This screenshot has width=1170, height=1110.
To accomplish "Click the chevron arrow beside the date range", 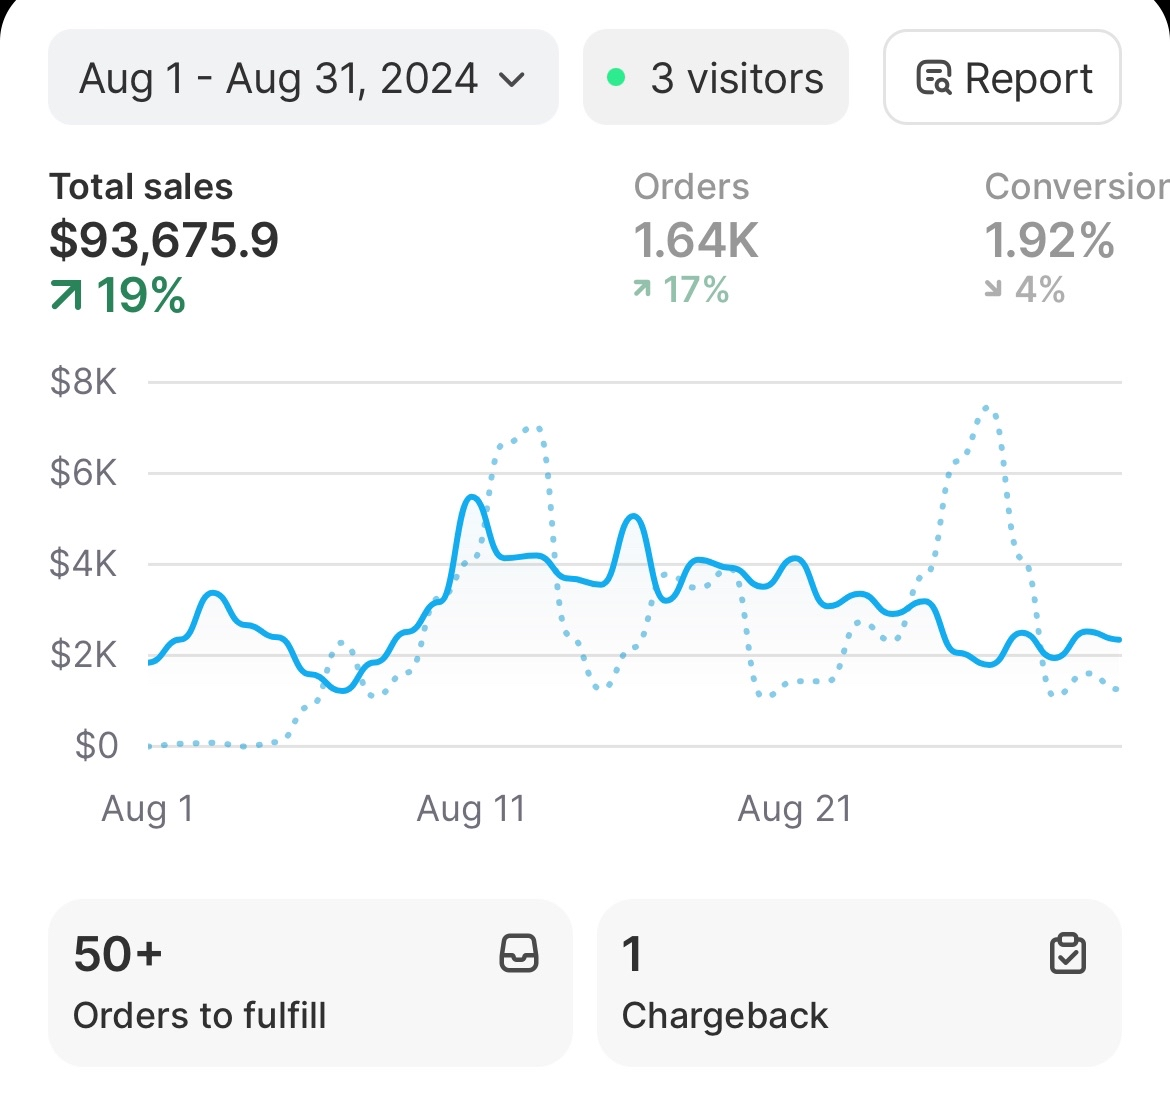I will tap(512, 79).
